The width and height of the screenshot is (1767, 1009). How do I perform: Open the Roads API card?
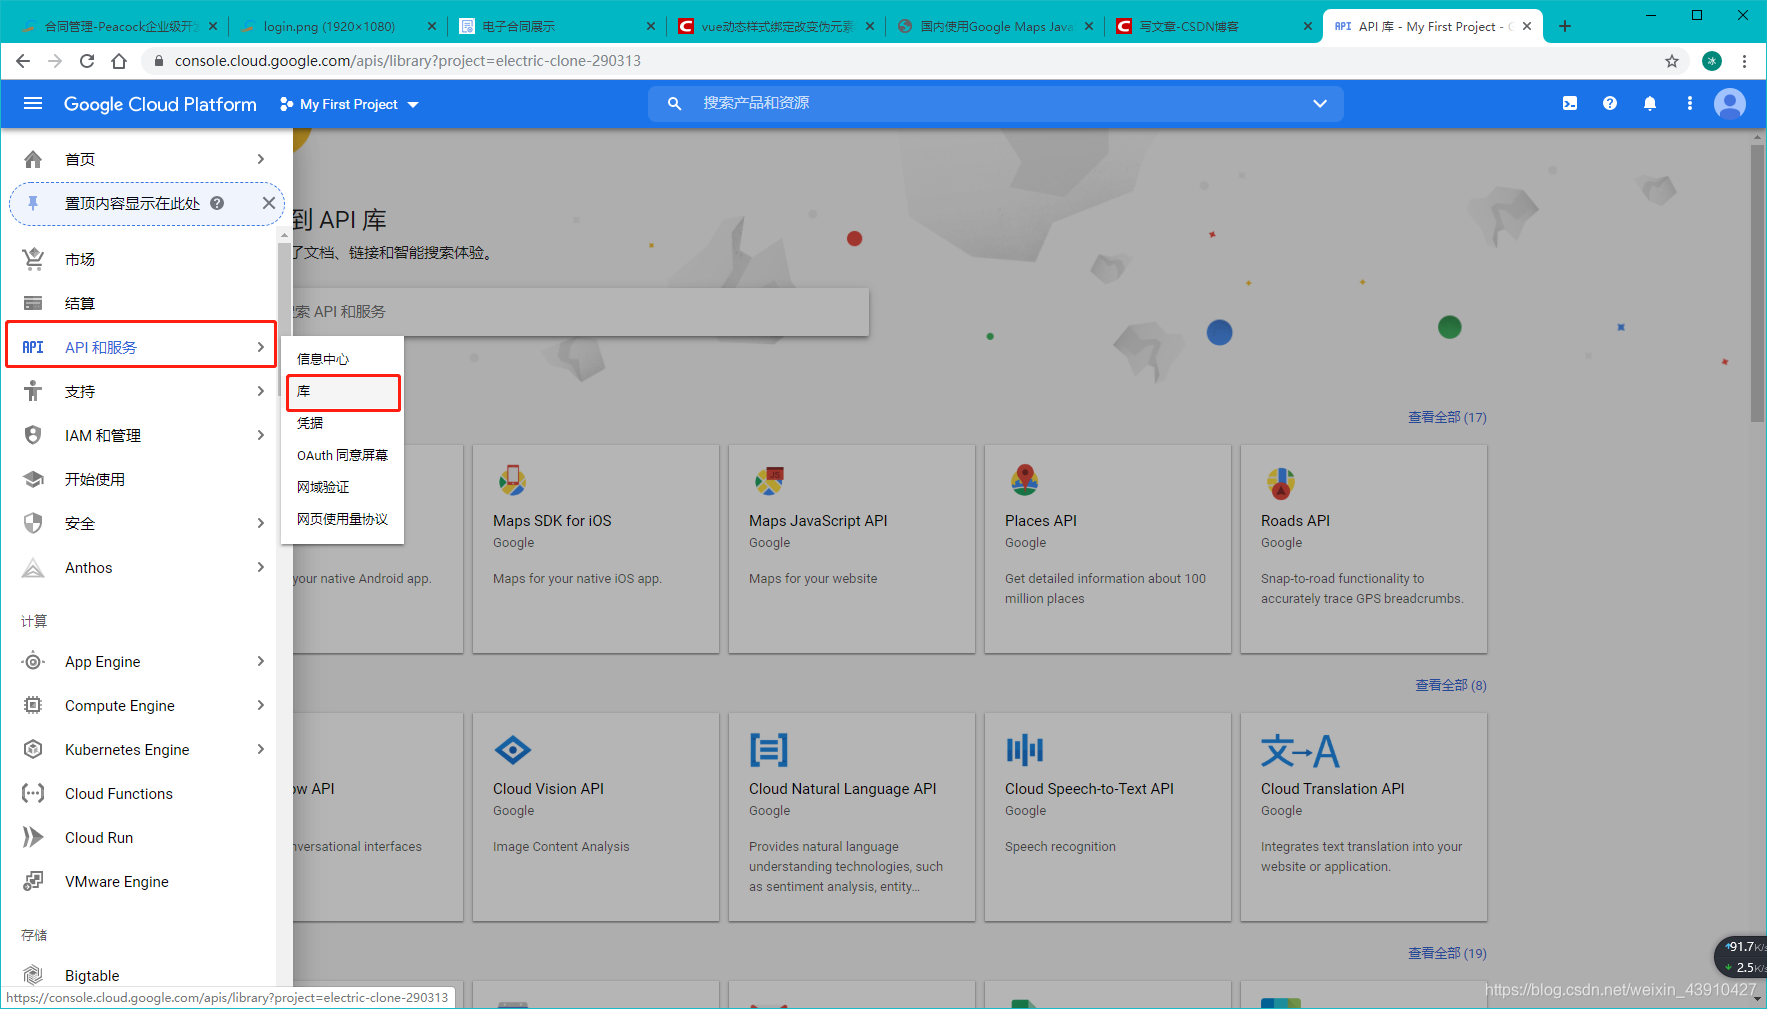coord(1364,549)
